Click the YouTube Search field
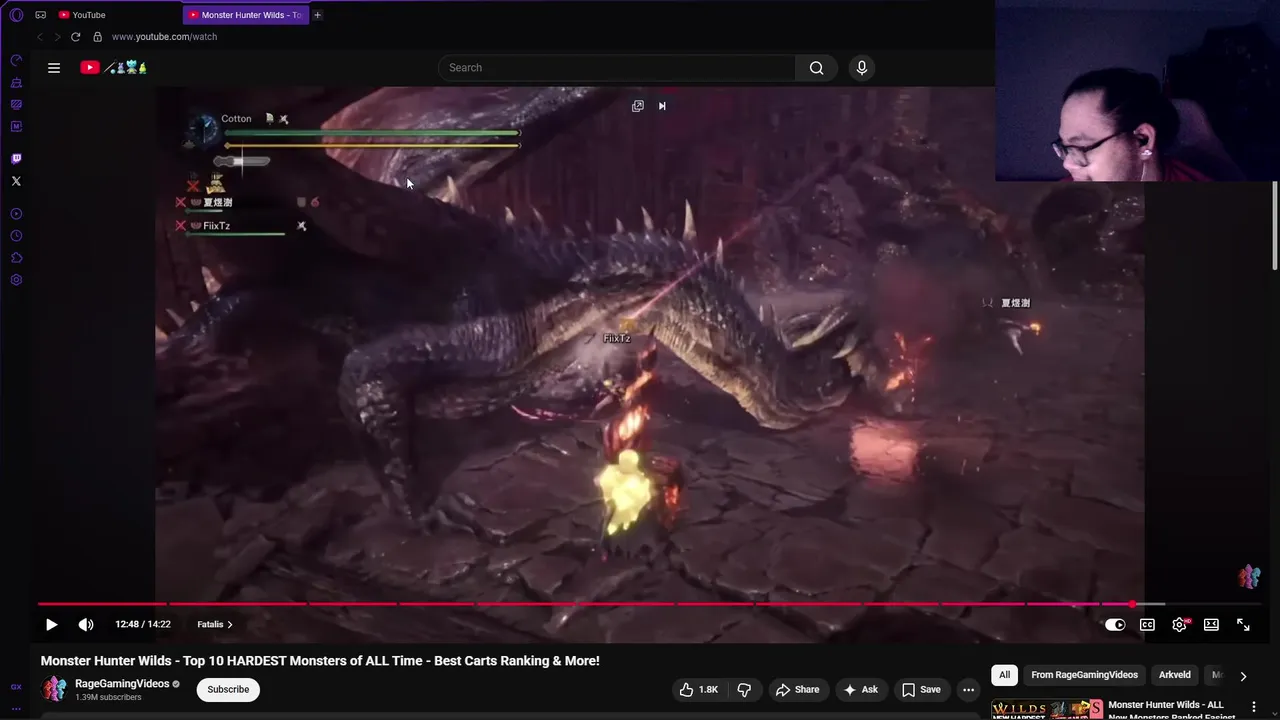The image size is (1280, 720). pyautogui.click(x=616, y=68)
